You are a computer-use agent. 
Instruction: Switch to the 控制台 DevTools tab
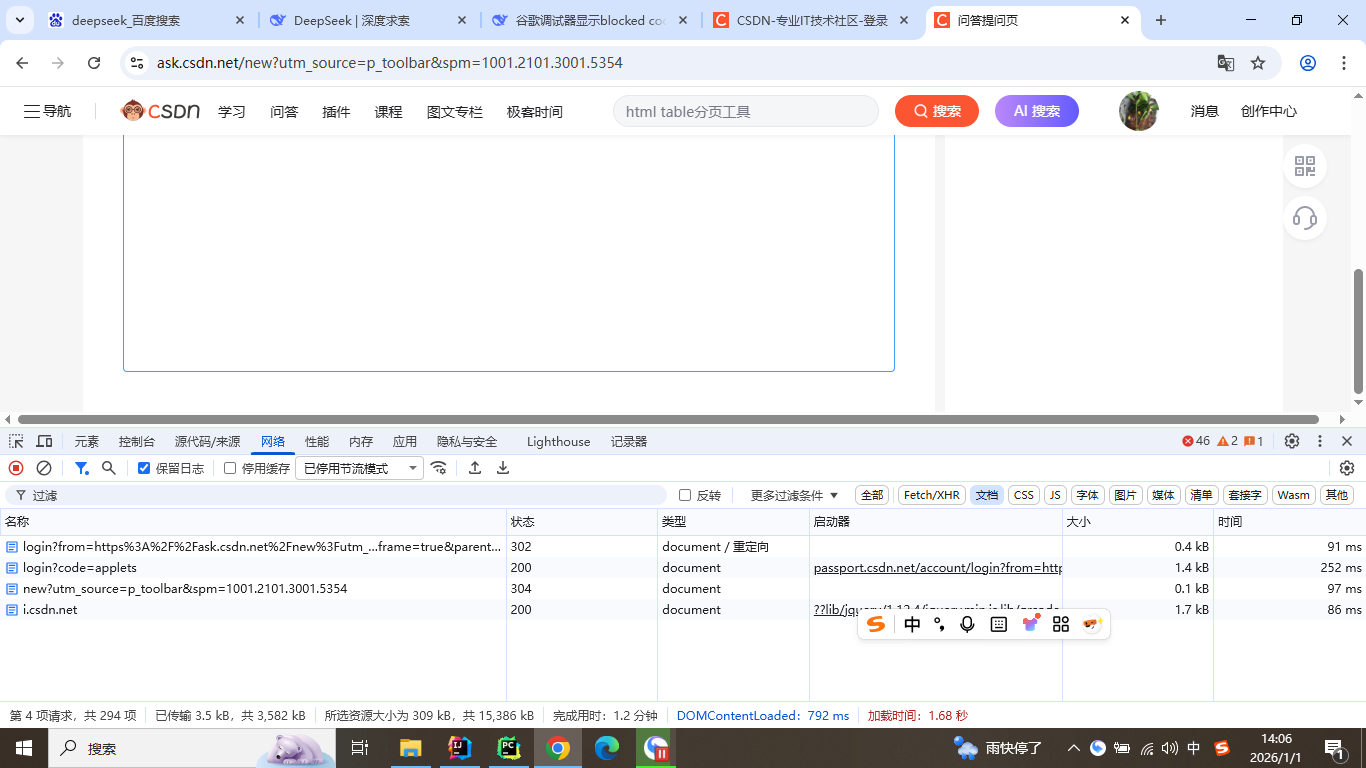tap(137, 441)
